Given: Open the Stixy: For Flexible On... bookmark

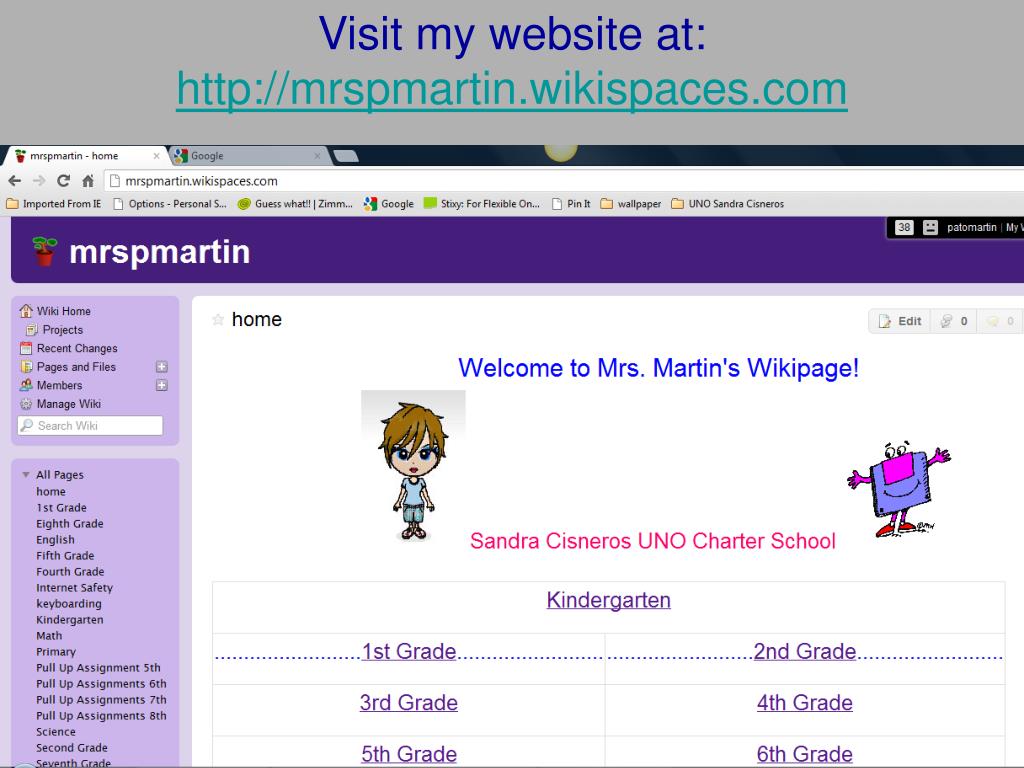Looking at the screenshot, I should point(482,204).
